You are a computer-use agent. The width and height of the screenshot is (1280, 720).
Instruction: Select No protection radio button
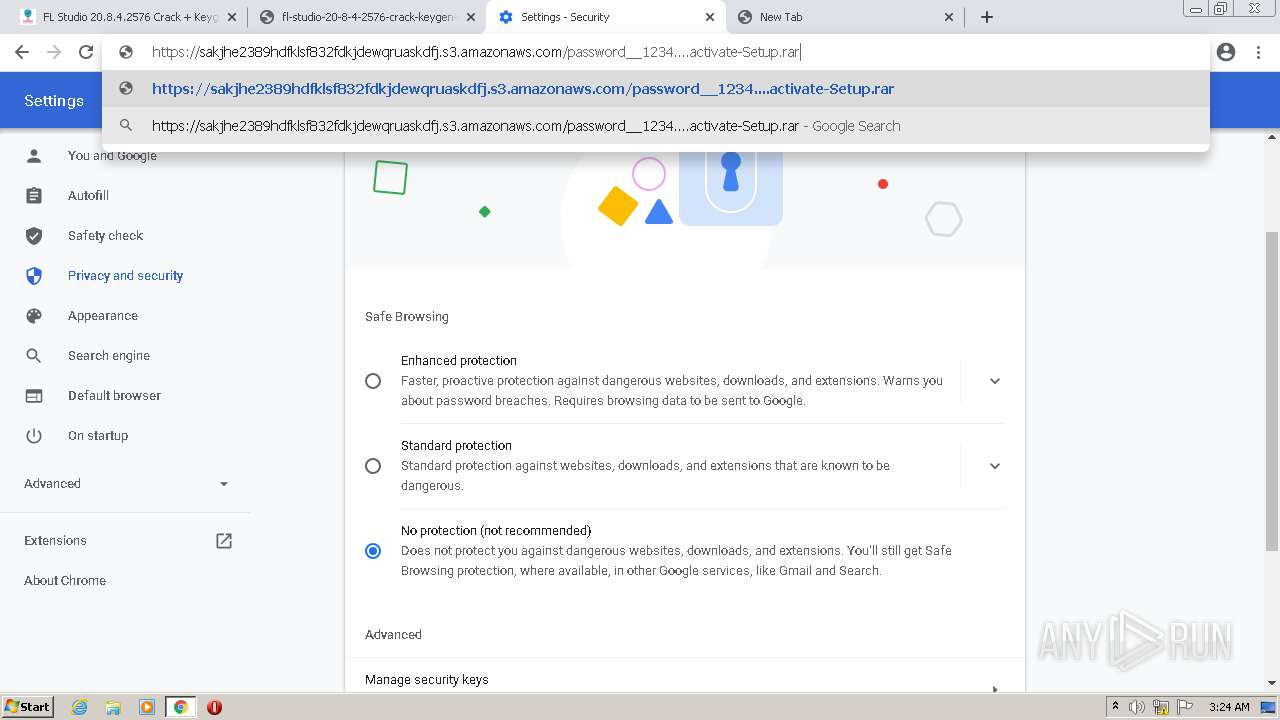coord(373,551)
